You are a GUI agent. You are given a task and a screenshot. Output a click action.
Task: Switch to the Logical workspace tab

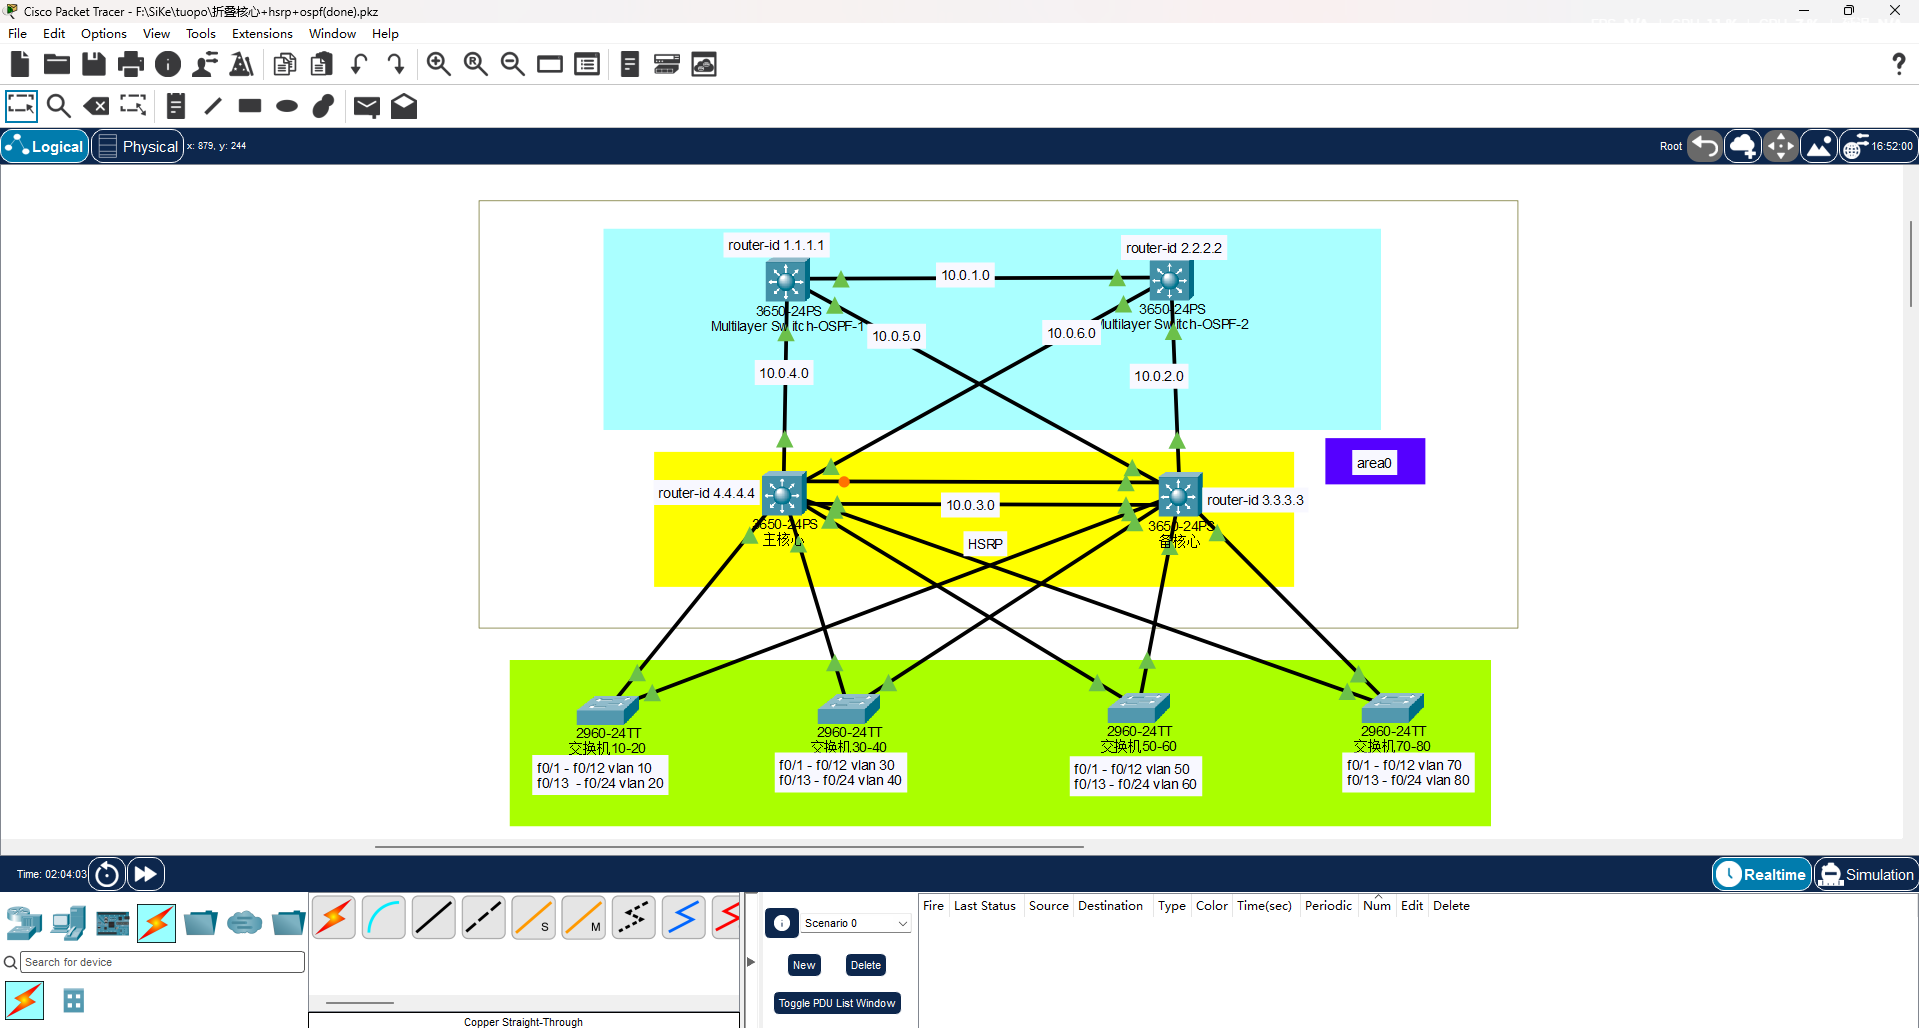pyautogui.click(x=46, y=147)
